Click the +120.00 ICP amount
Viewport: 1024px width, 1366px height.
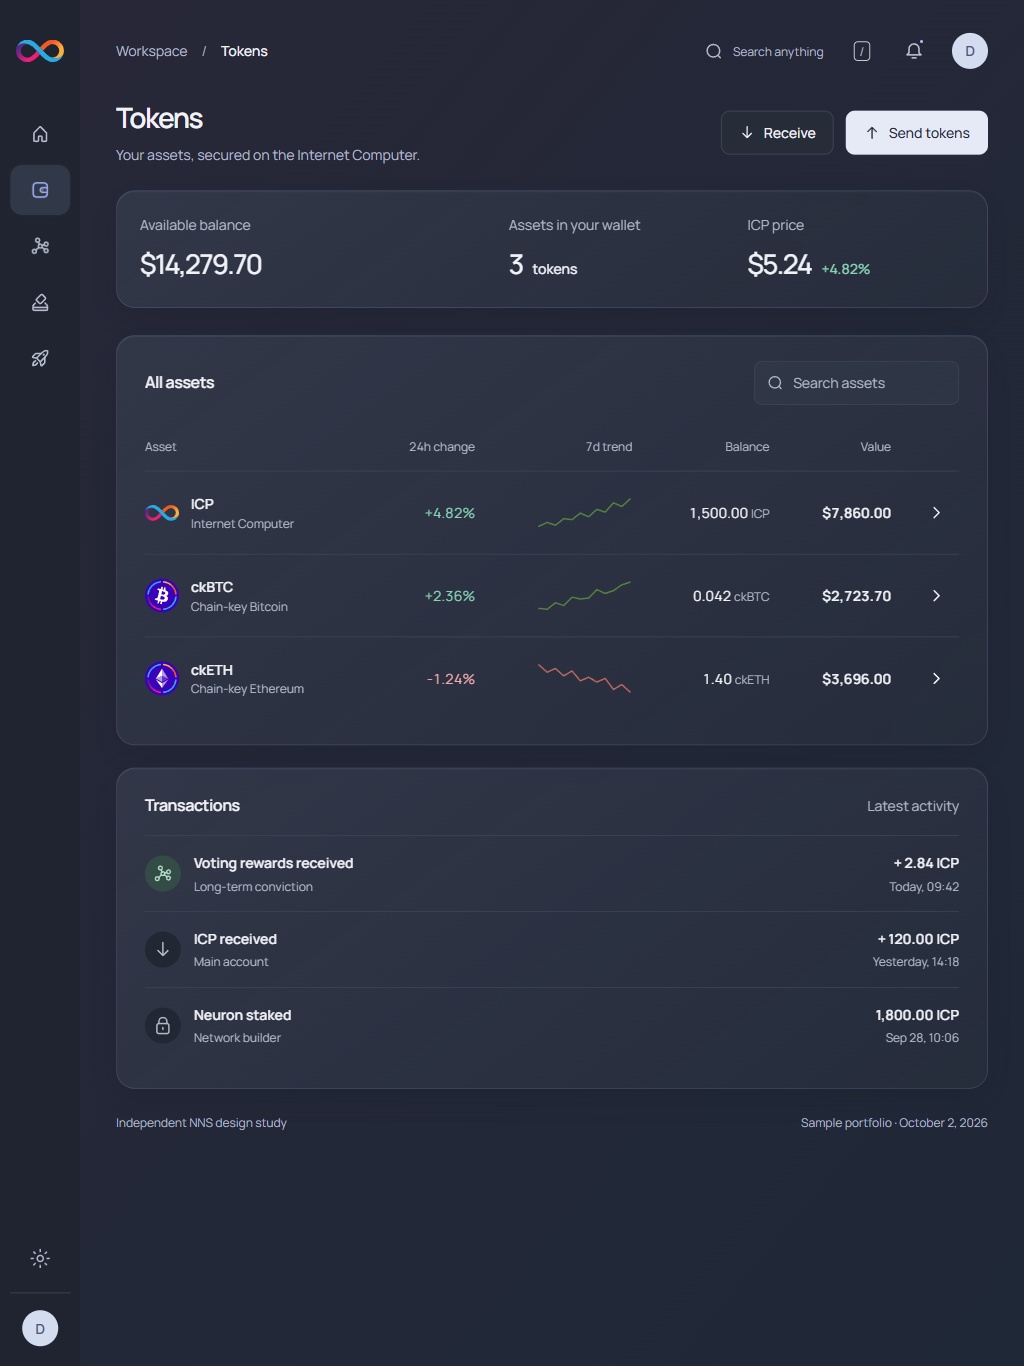coord(918,939)
